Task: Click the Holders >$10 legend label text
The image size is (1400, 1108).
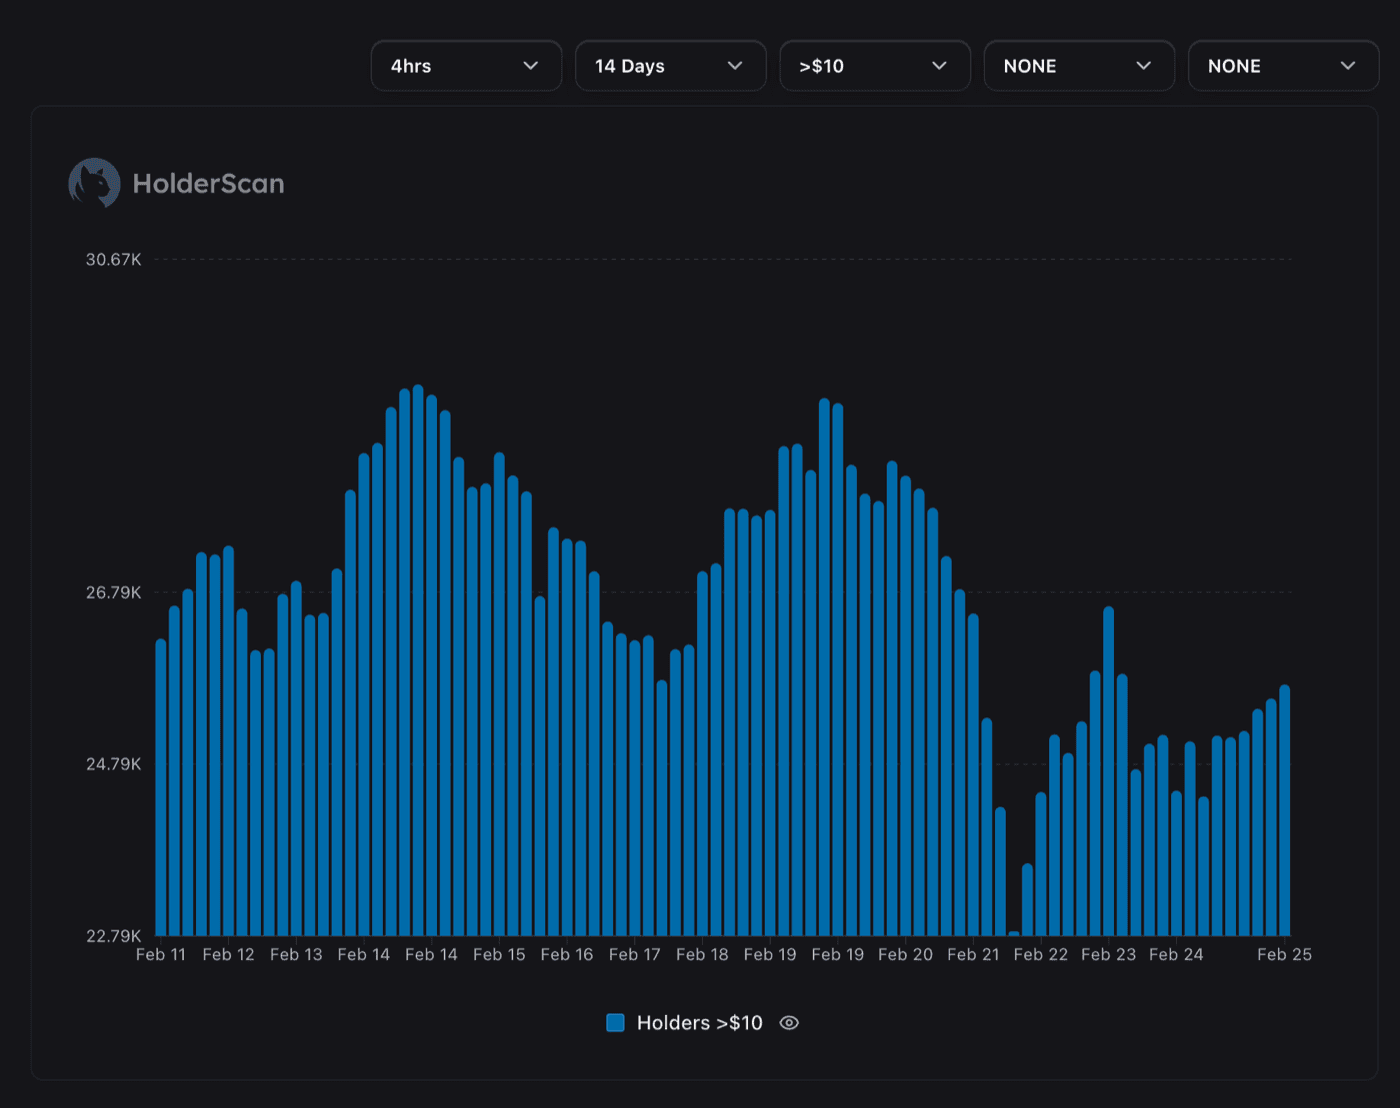Action: 700,1022
